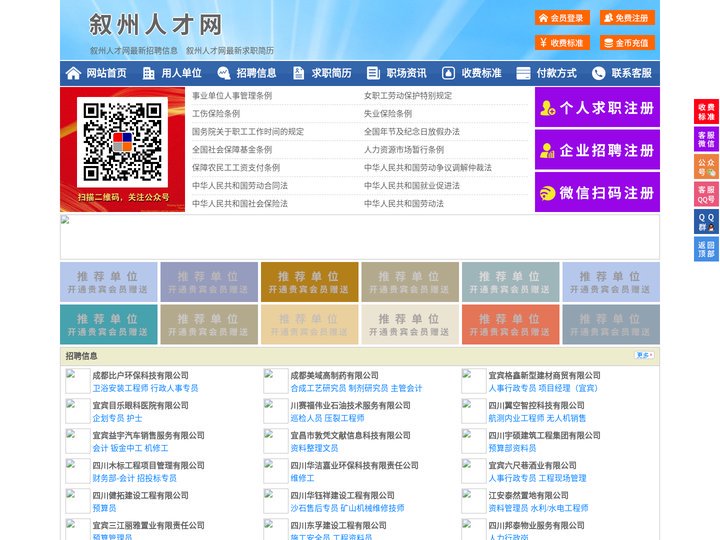The width and height of the screenshot is (720, 540).
Task: Click teal 推荐单位 tile in second row
Action: [x=108, y=324]
